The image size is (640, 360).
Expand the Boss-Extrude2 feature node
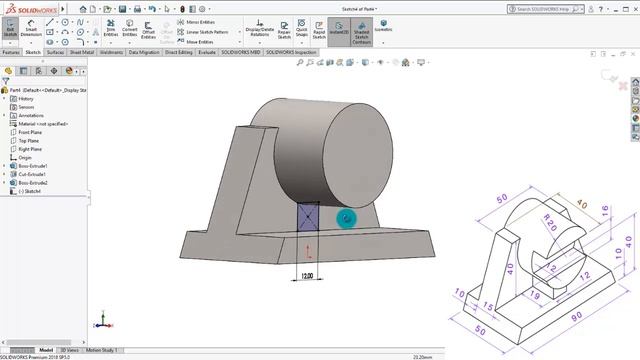[4, 183]
